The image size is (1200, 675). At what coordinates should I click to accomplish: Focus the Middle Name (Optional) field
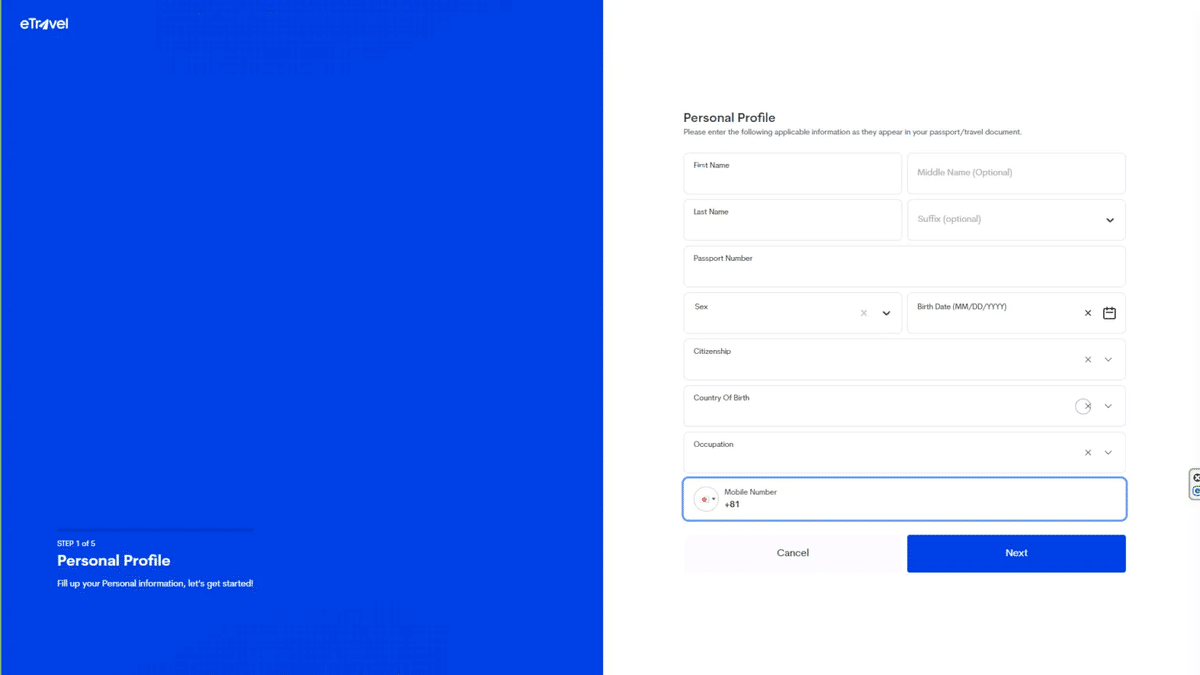[1016, 173]
